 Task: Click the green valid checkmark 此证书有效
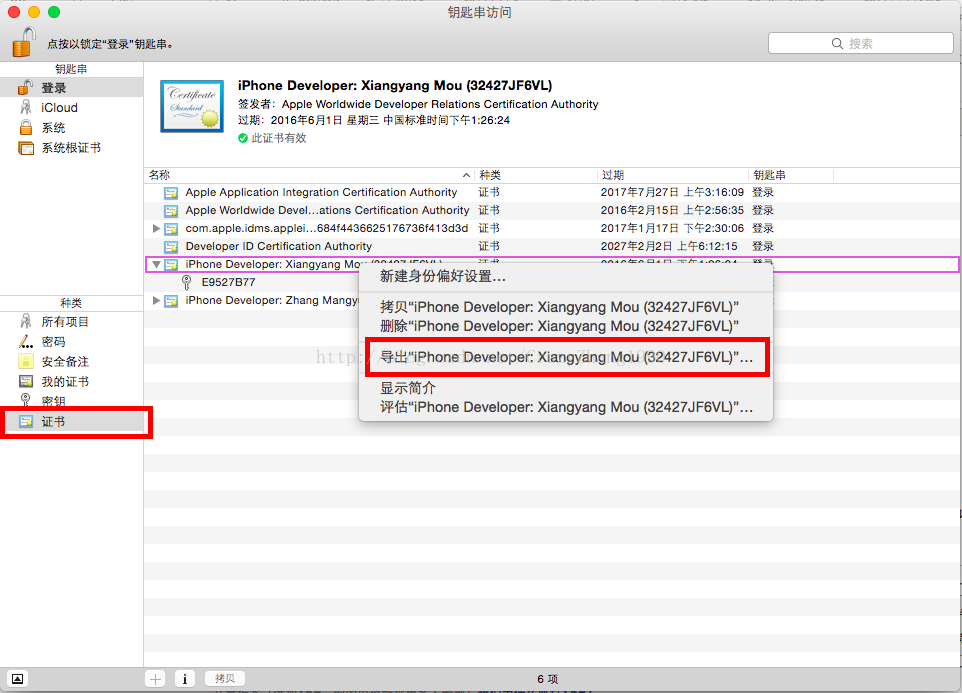pyautogui.click(x=243, y=138)
